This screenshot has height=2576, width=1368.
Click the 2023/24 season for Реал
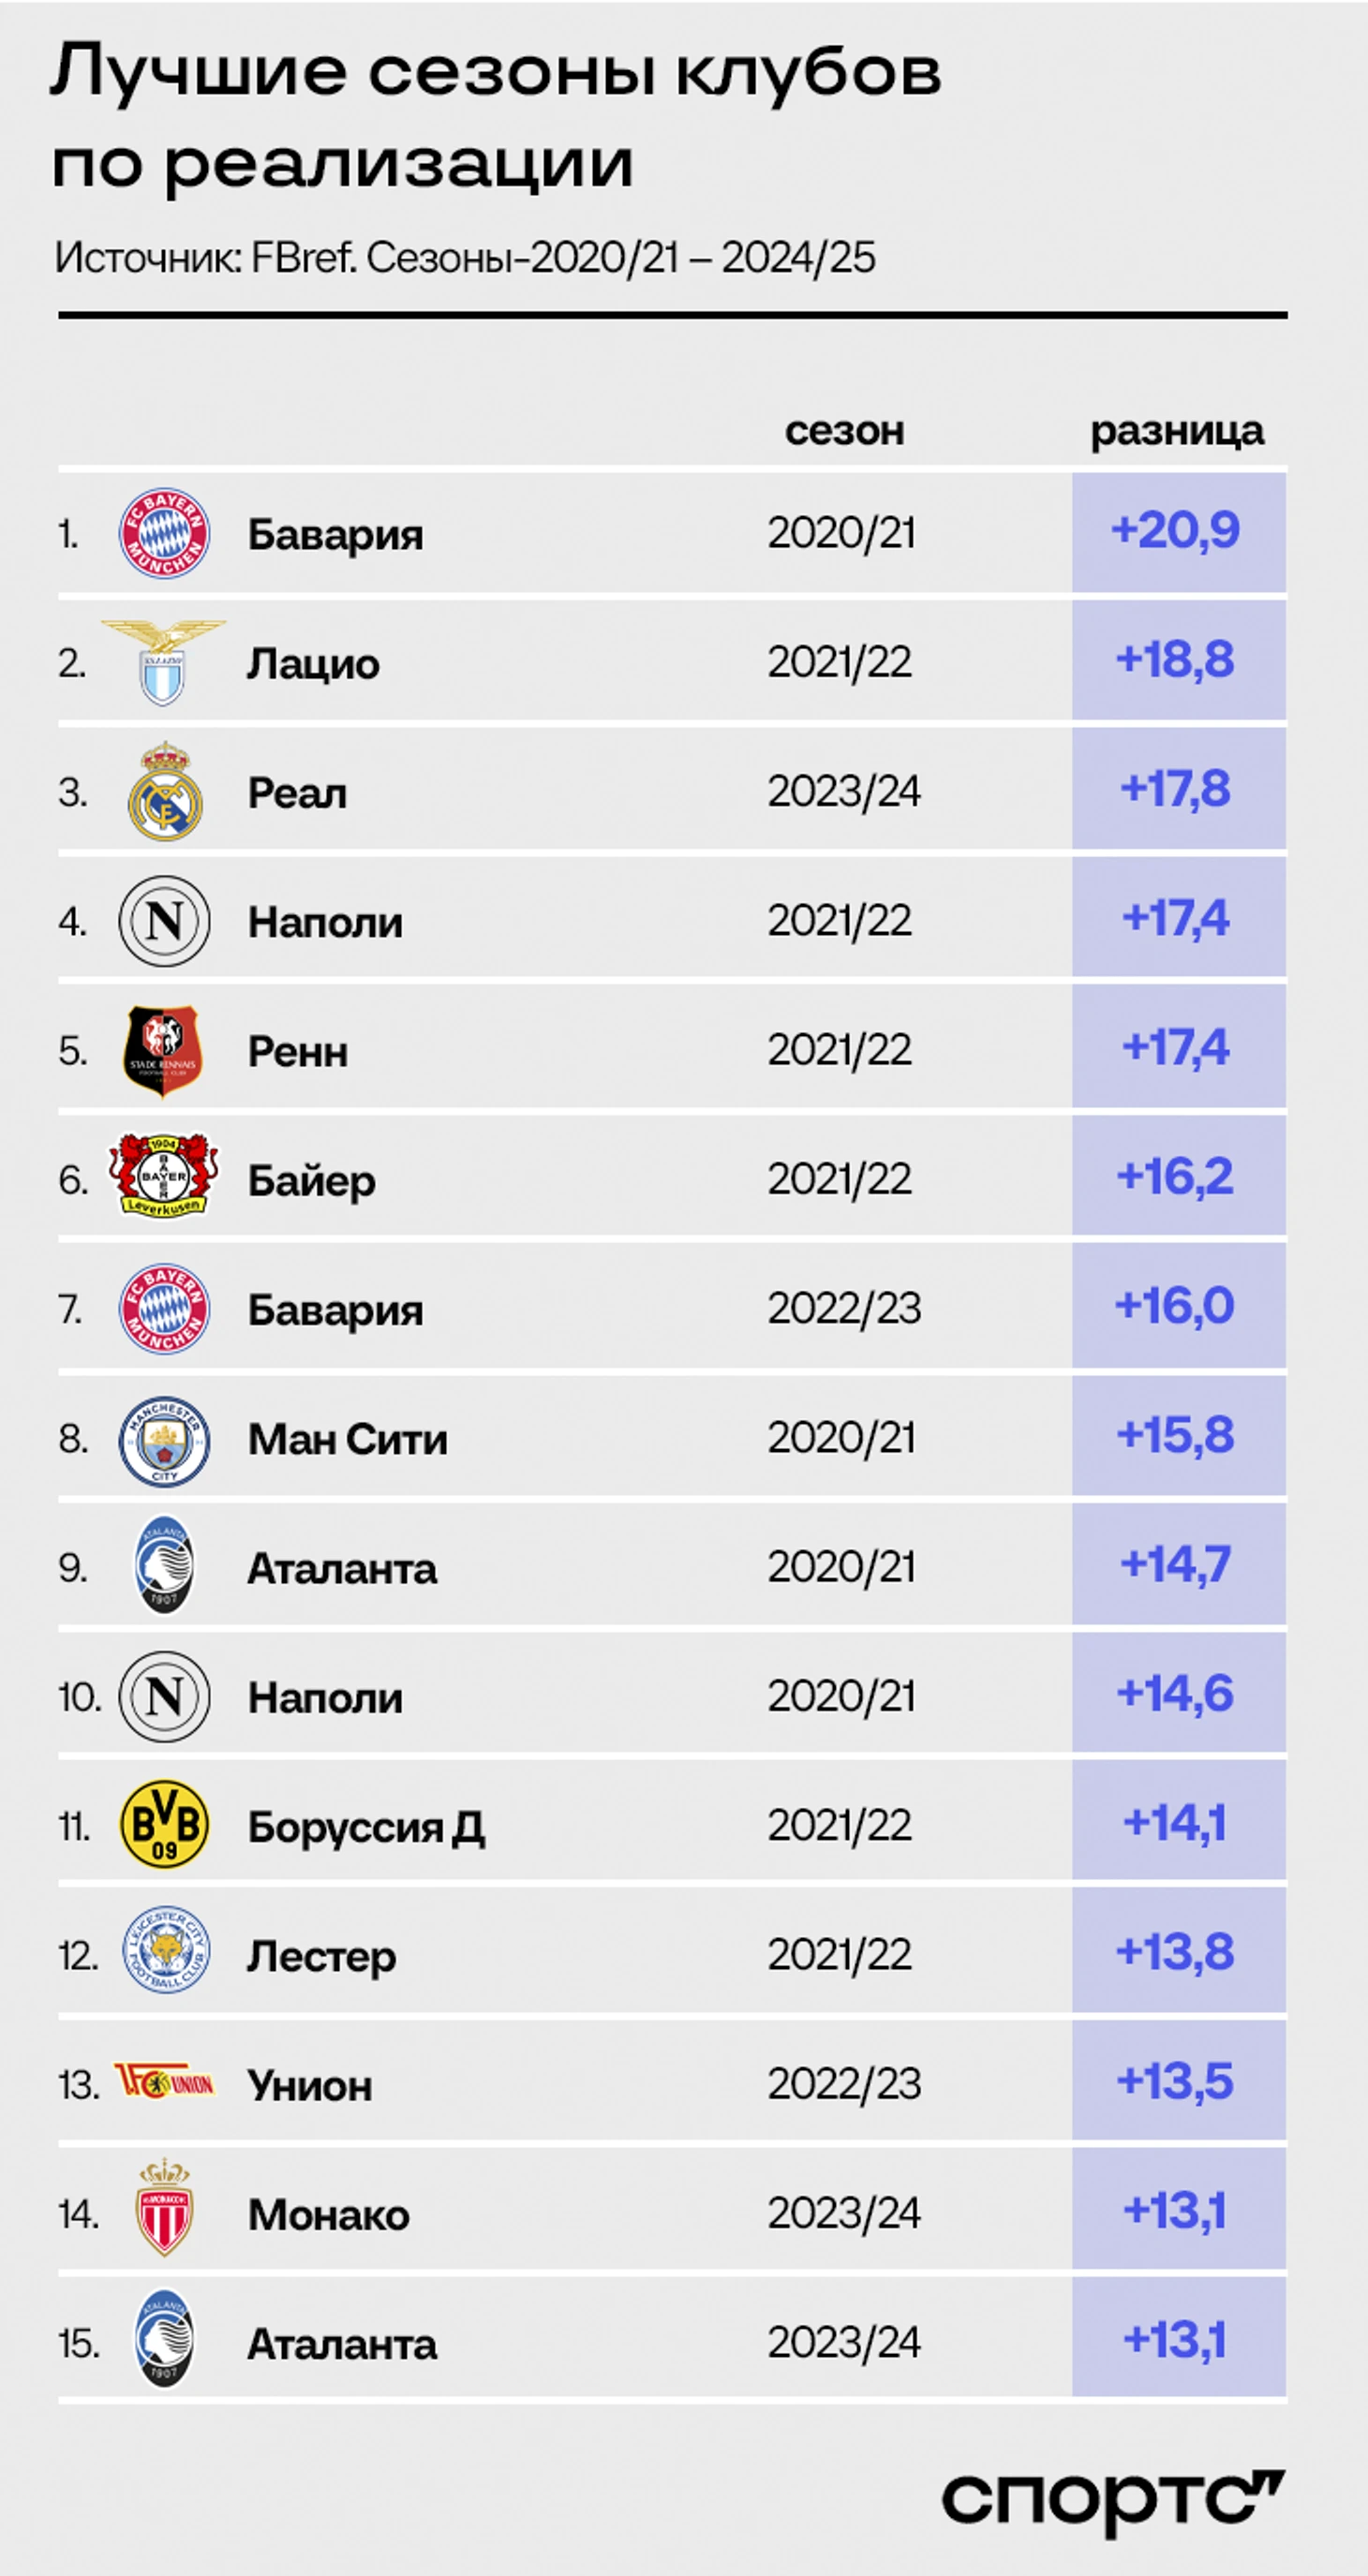[x=843, y=791]
